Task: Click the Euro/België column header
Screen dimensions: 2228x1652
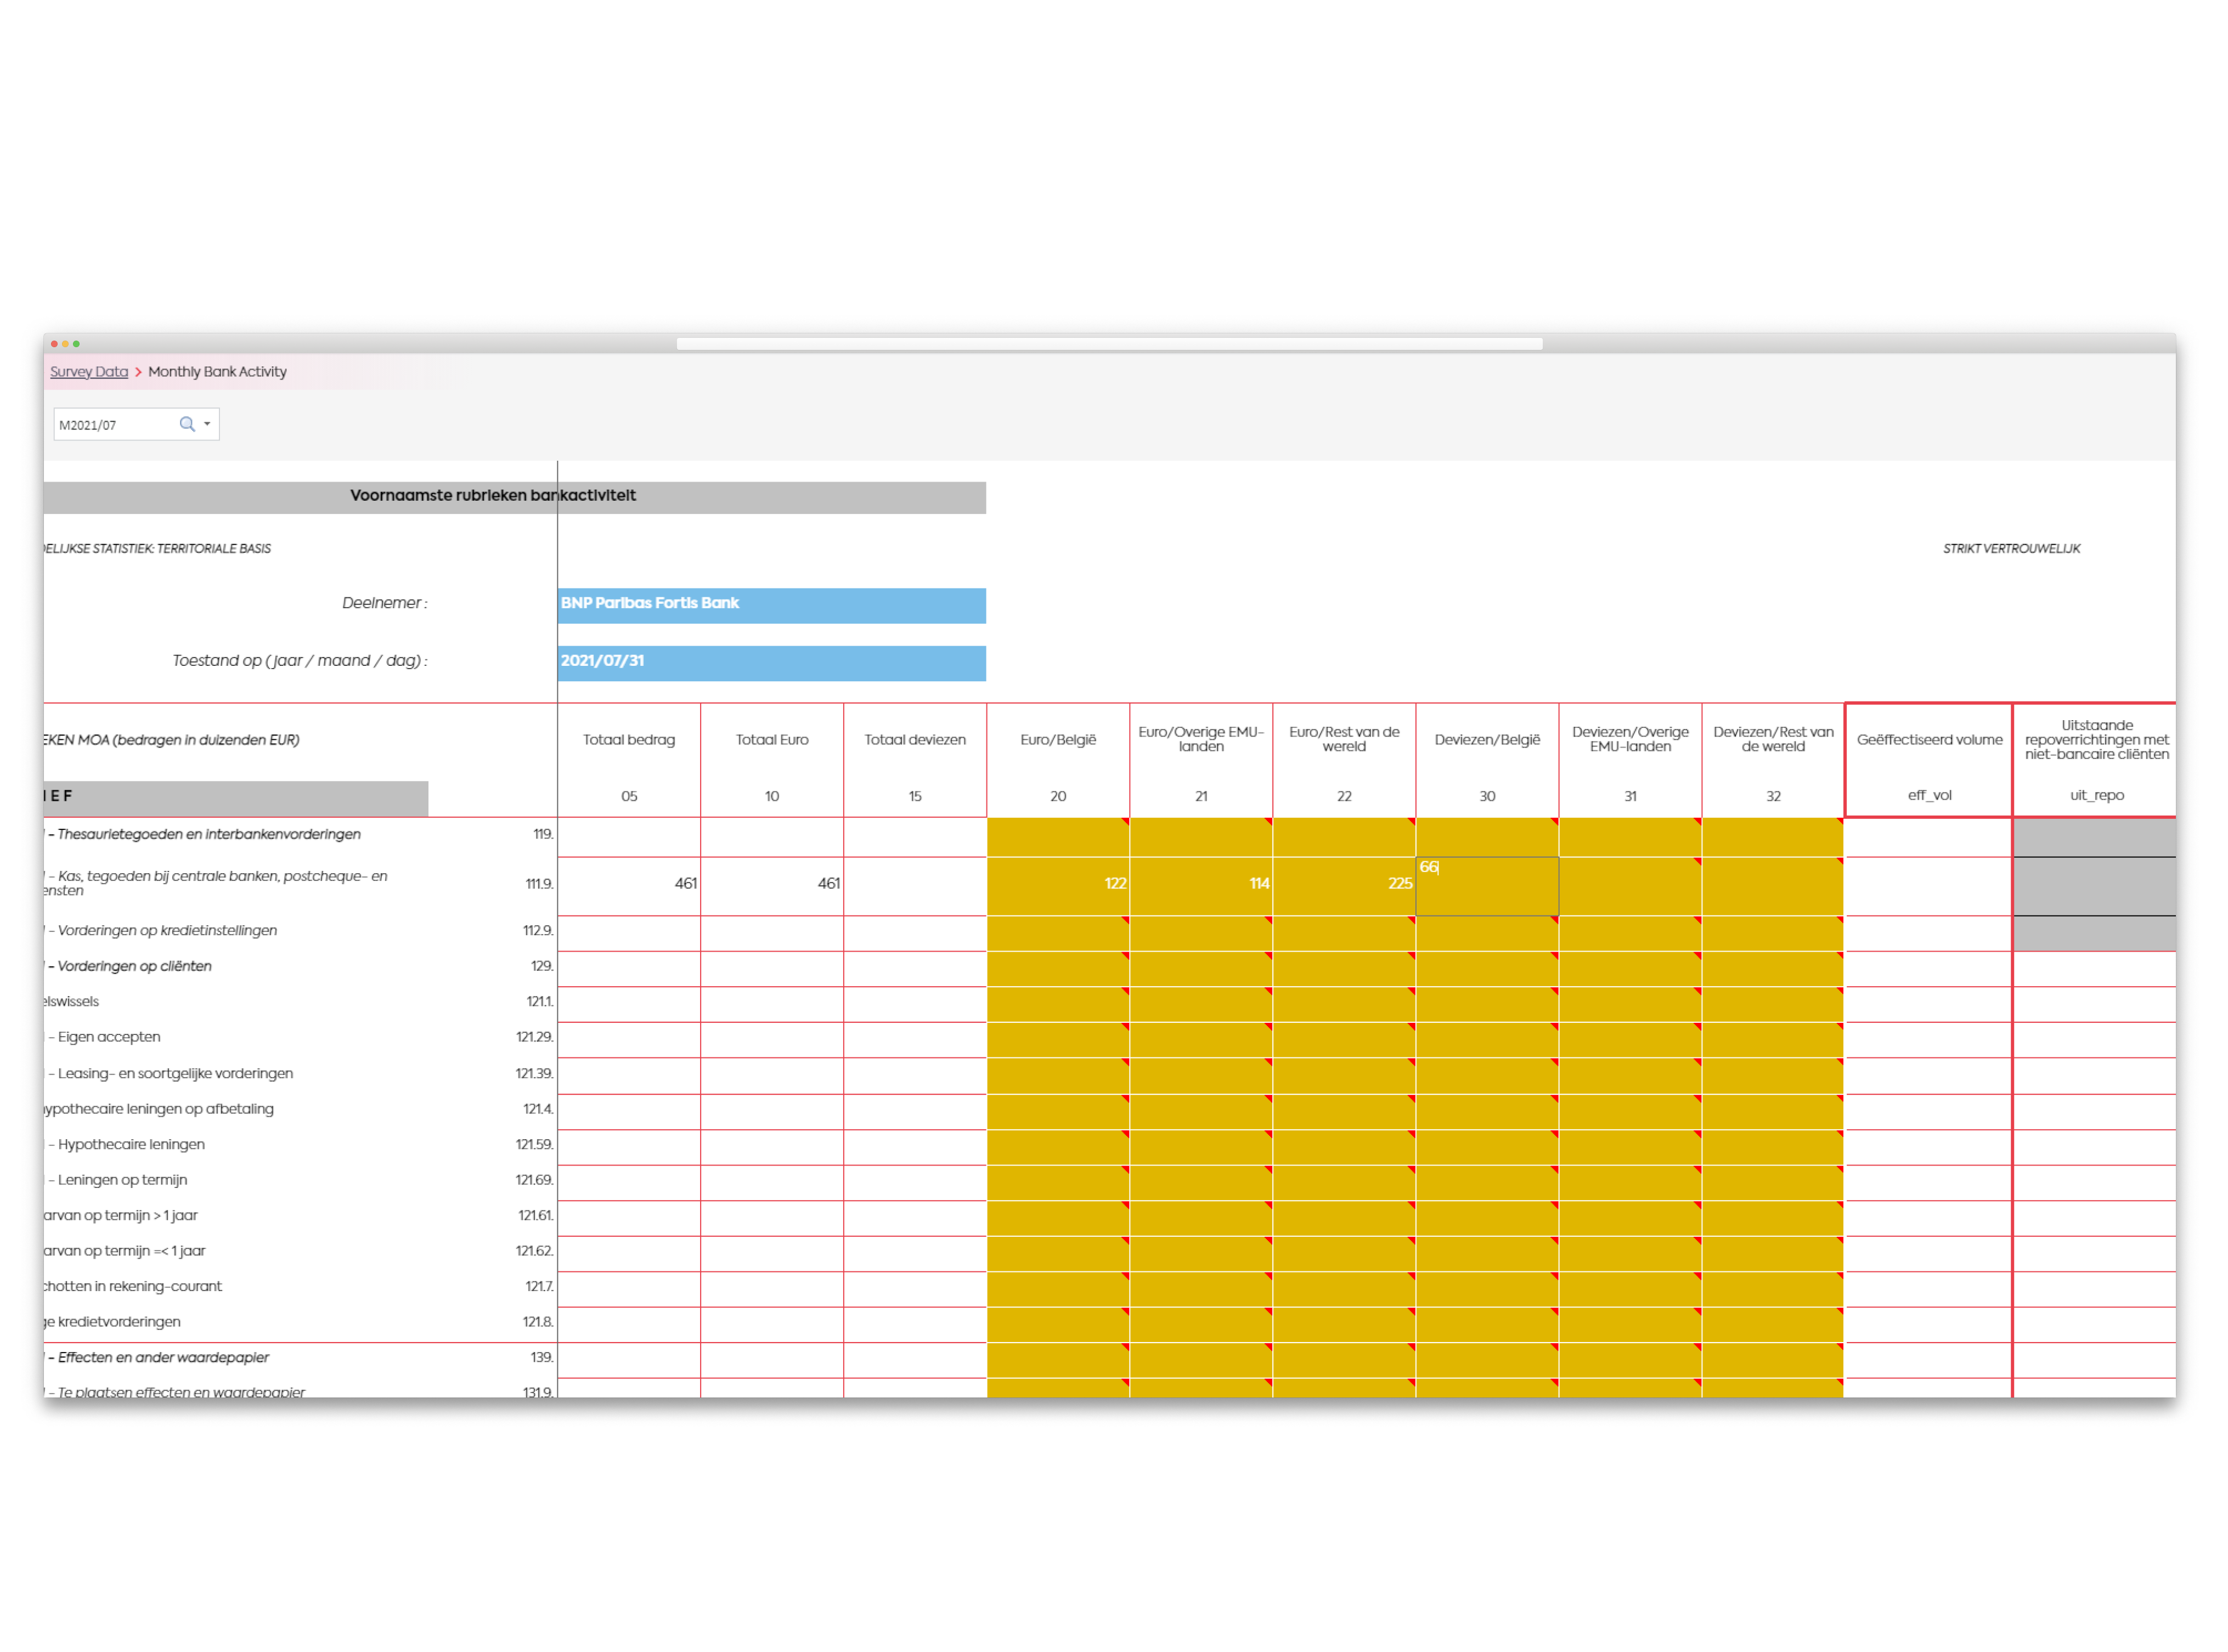Action: tap(1058, 740)
